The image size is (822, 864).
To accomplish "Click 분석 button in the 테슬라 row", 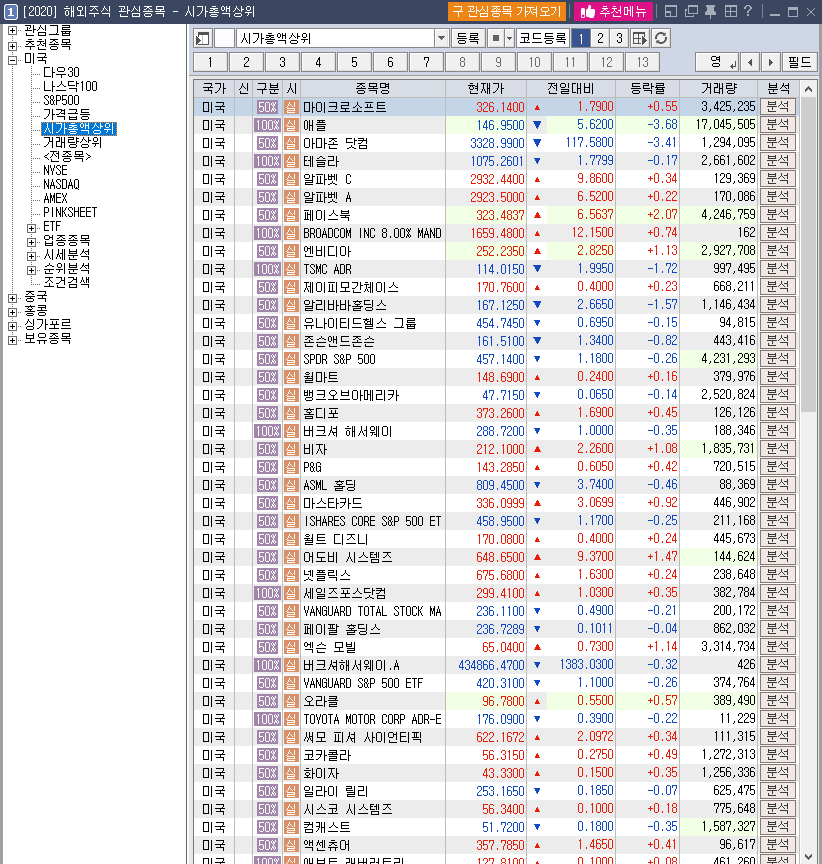I will [x=778, y=160].
